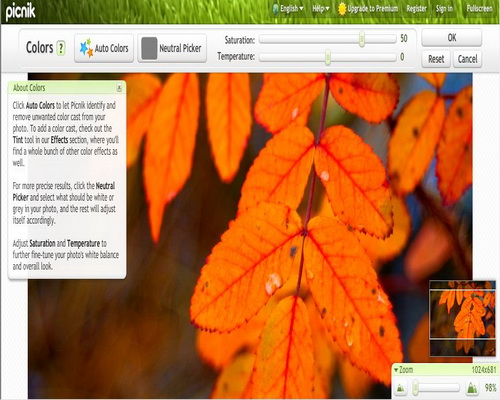Click the sun icon beside Upgrade to Premium
Screen dimensions: 500x400
[342, 9]
